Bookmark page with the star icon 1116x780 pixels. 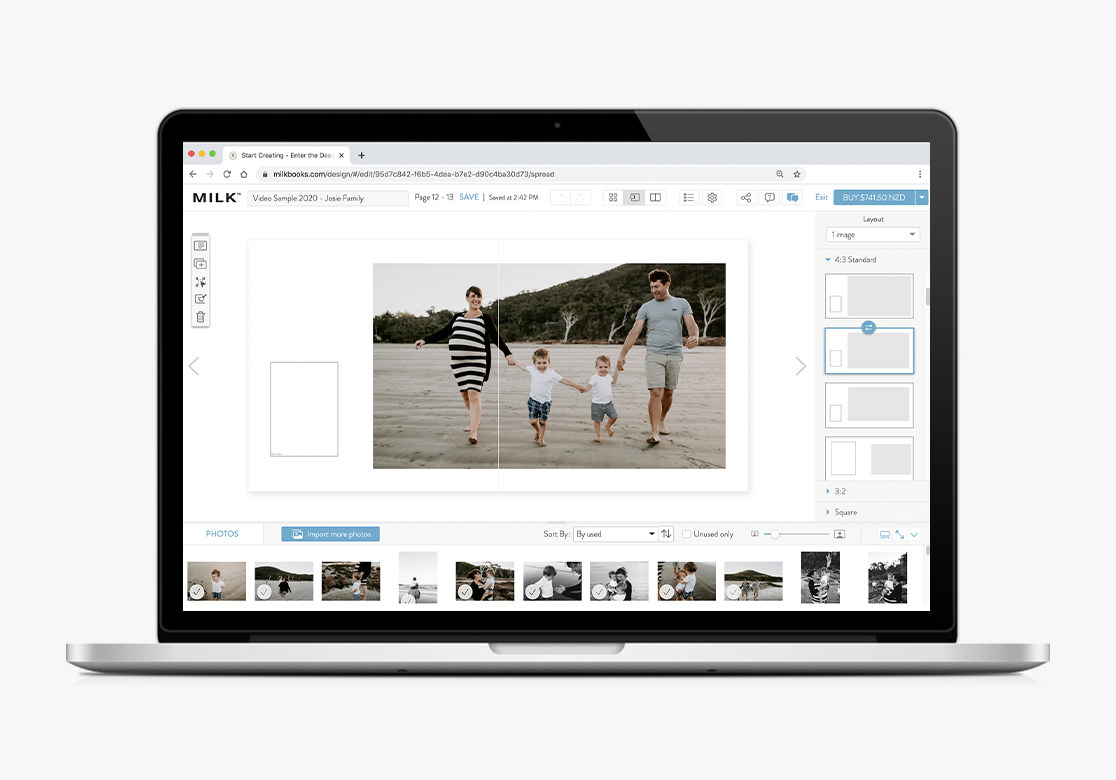(797, 174)
